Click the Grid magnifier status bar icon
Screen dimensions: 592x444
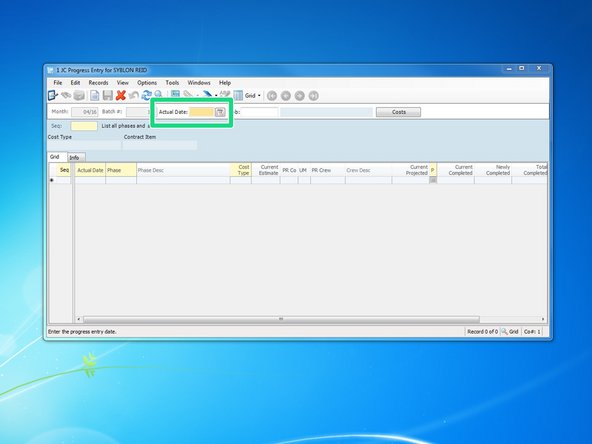(504, 331)
